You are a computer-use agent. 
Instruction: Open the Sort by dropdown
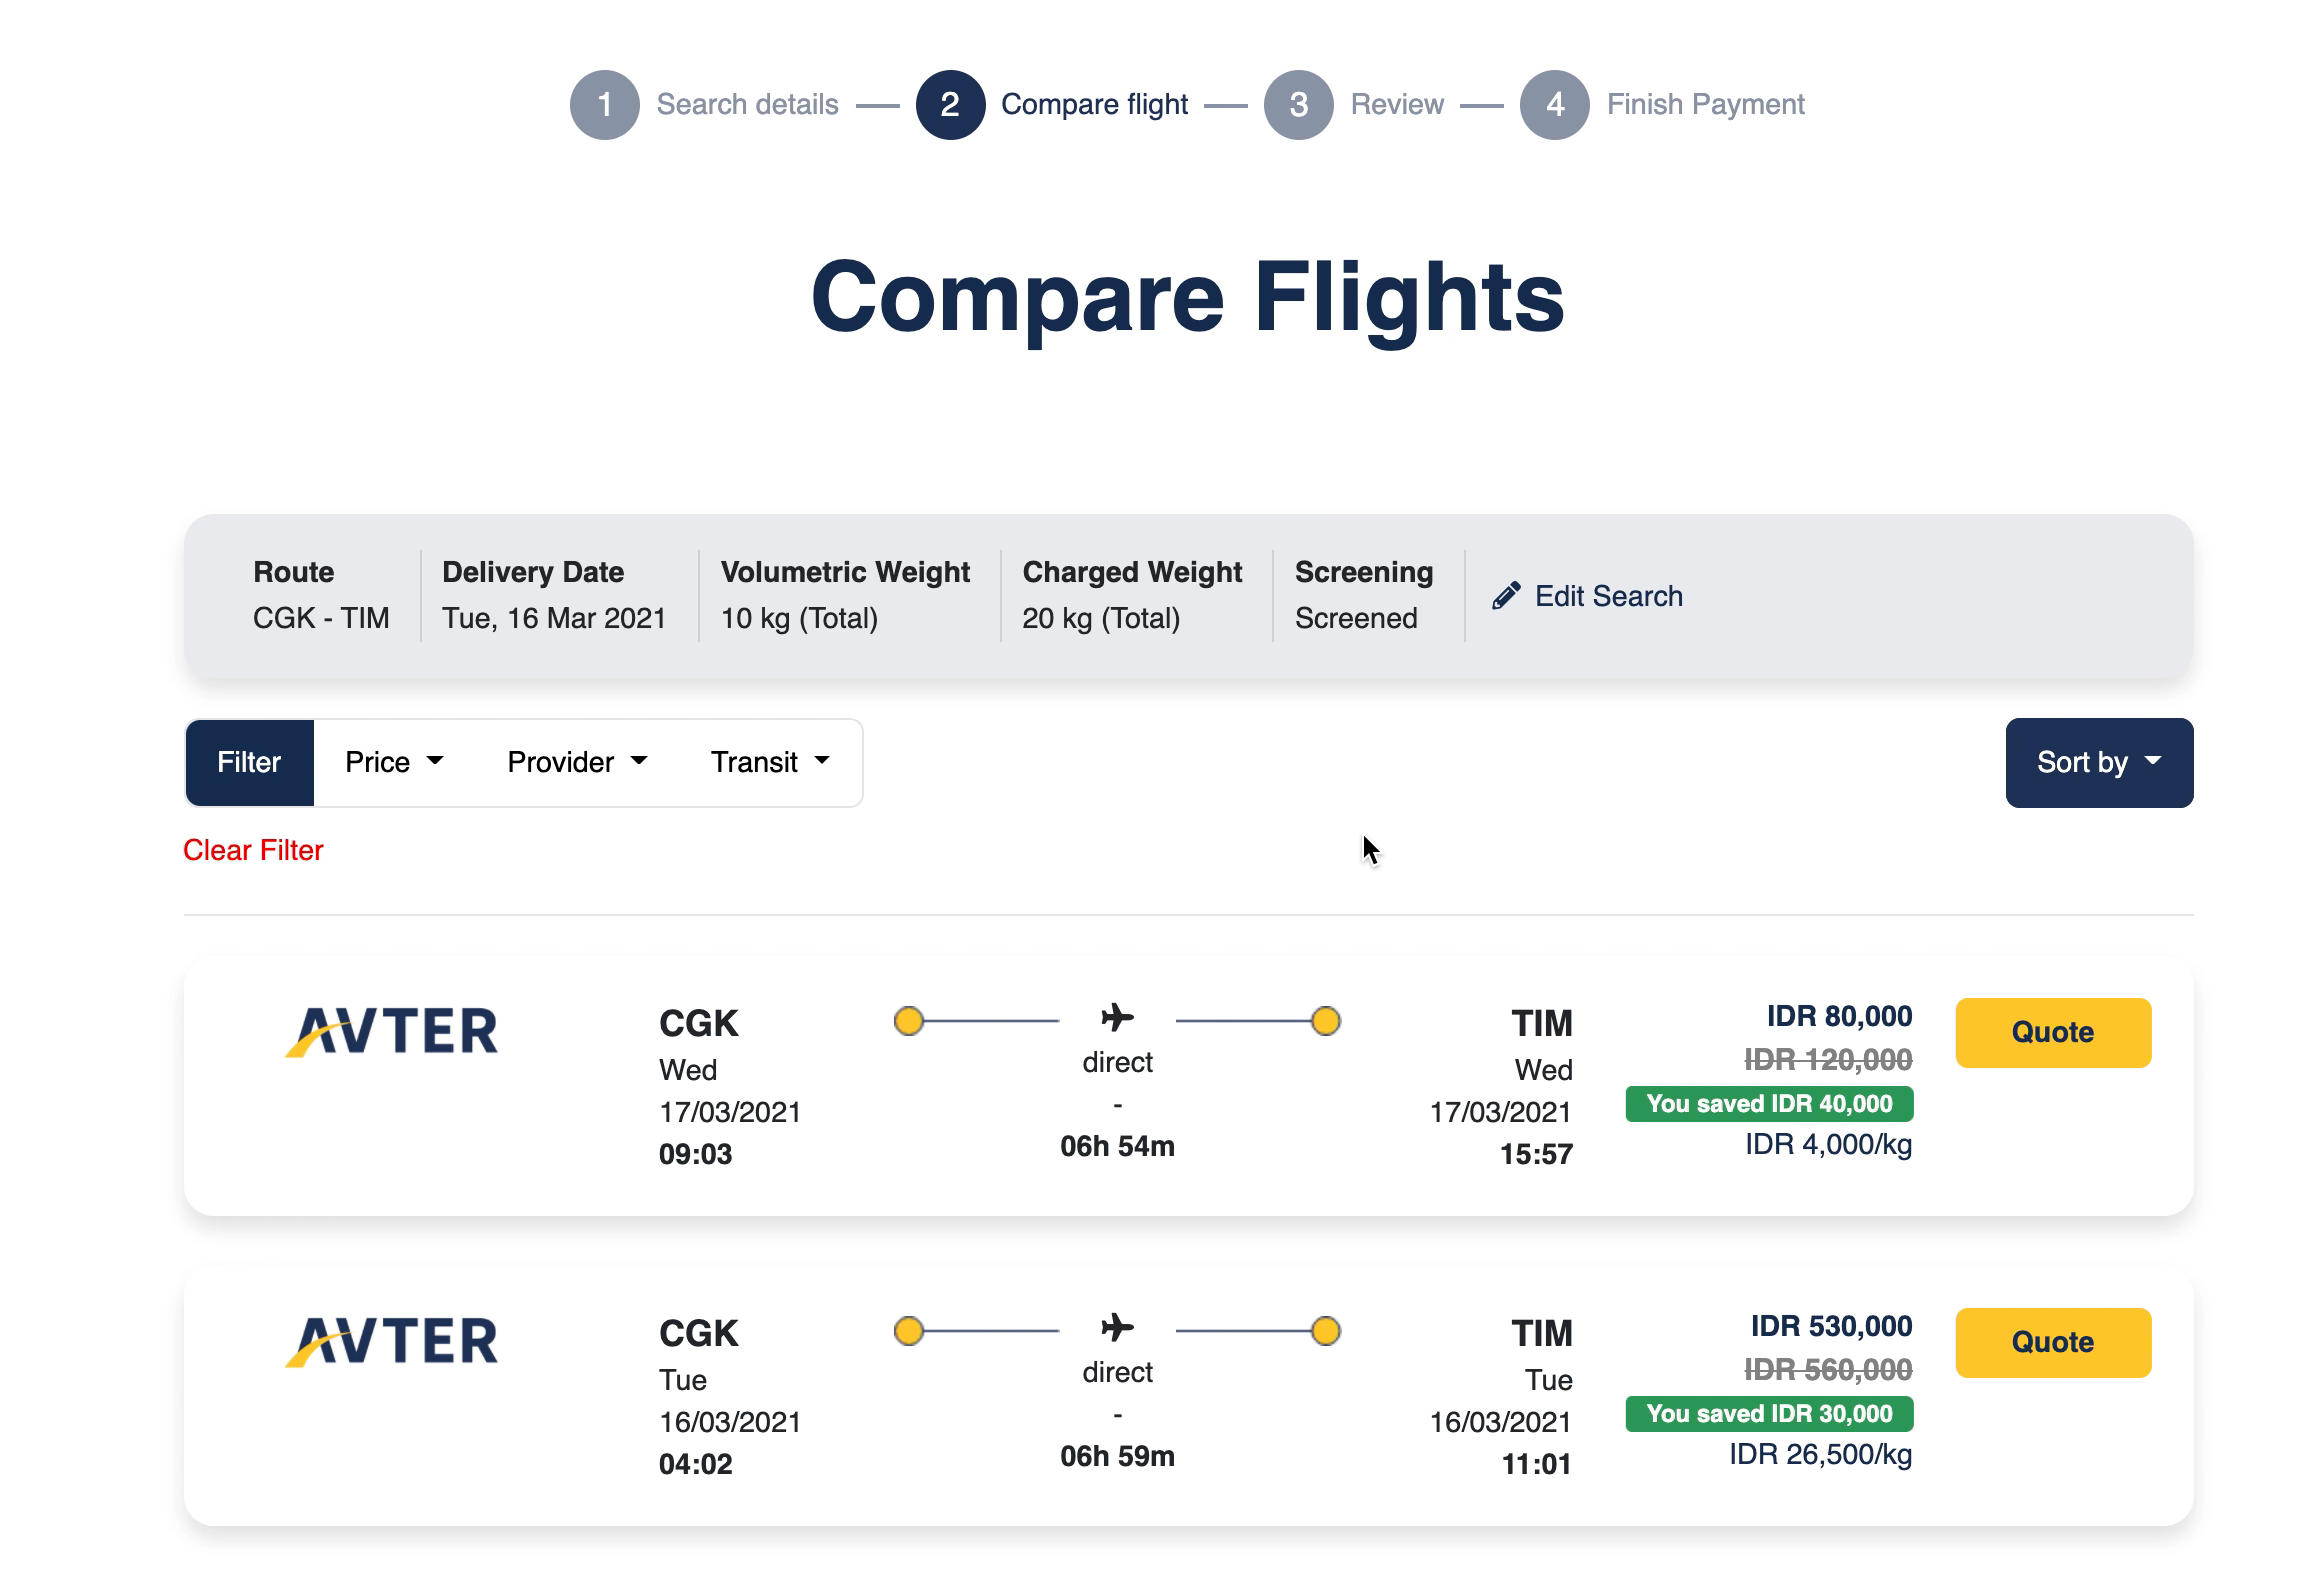(2099, 762)
